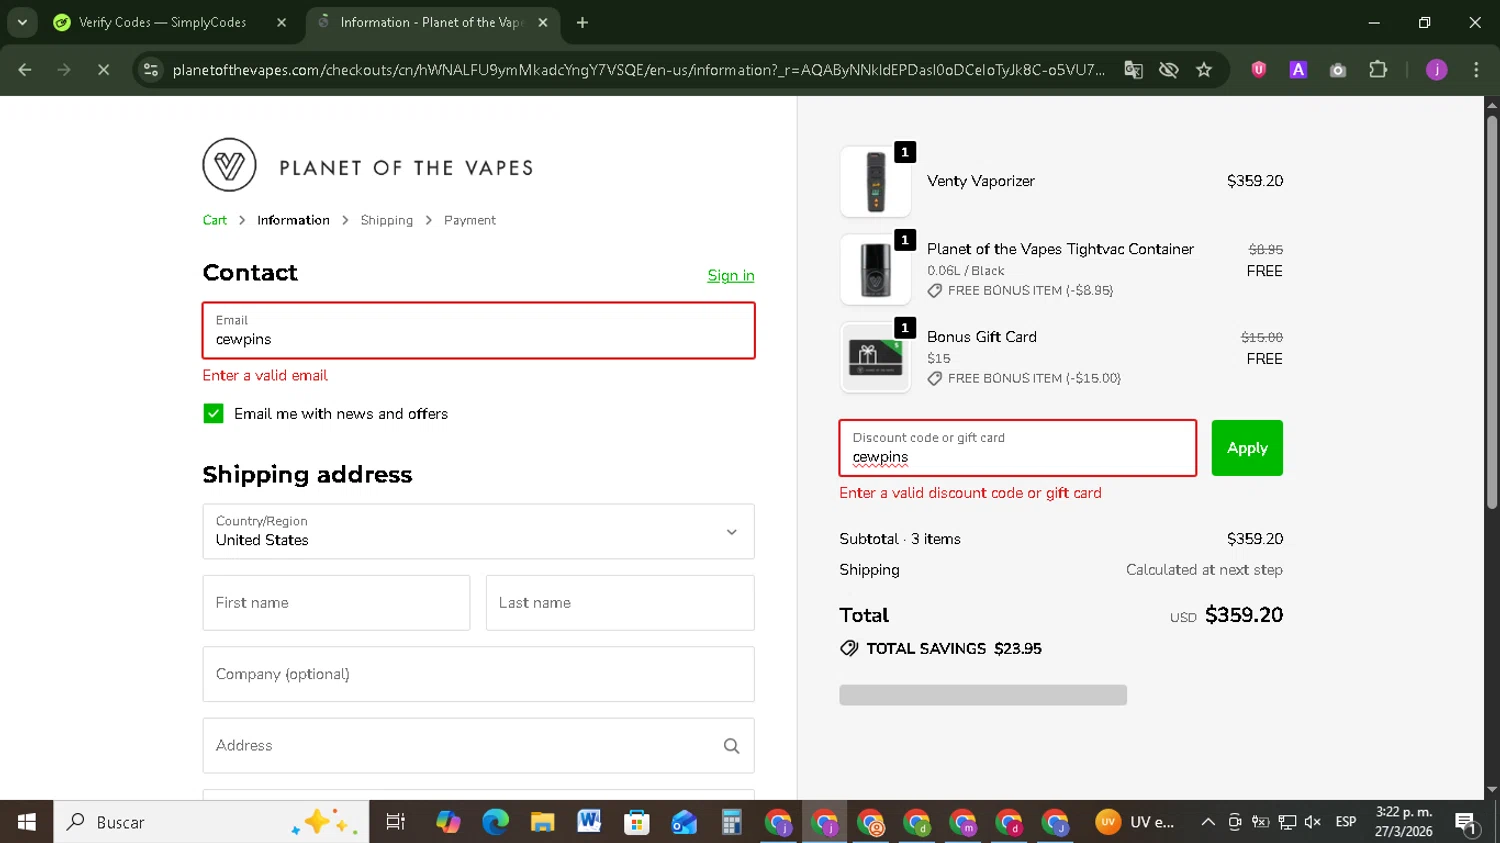Click the Last name field

click(620, 603)
